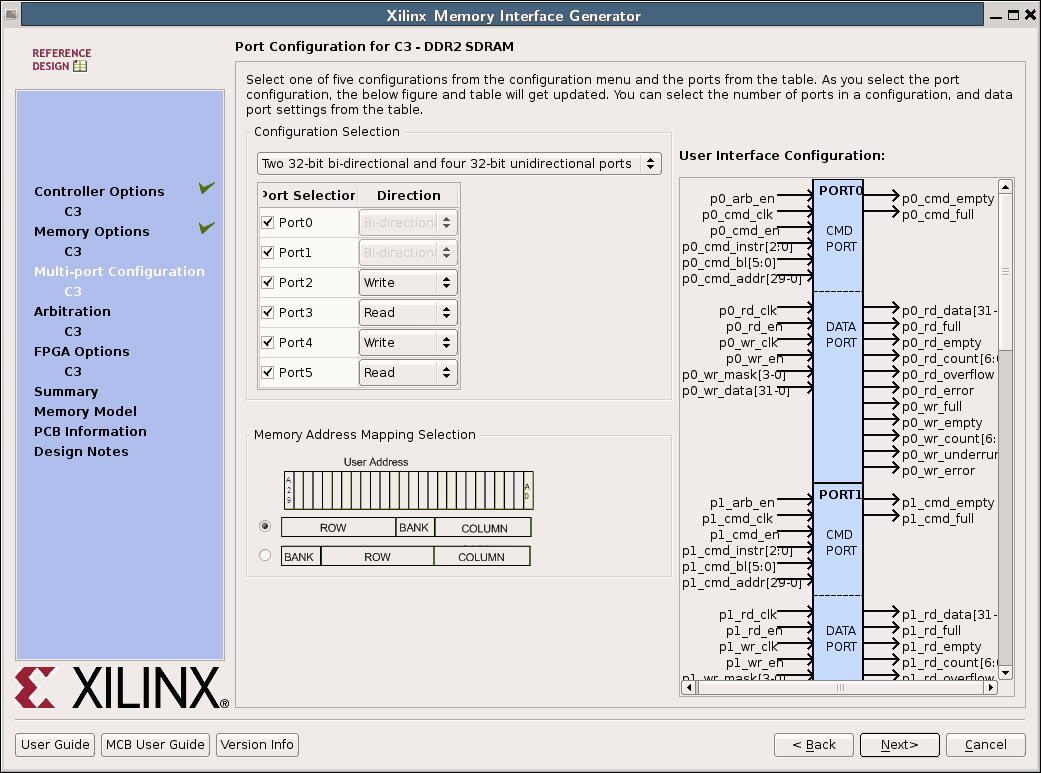Viewport: 1041px width, 773px height.
Task: Open Port2 direction dropdown
Action: point(408,283)
